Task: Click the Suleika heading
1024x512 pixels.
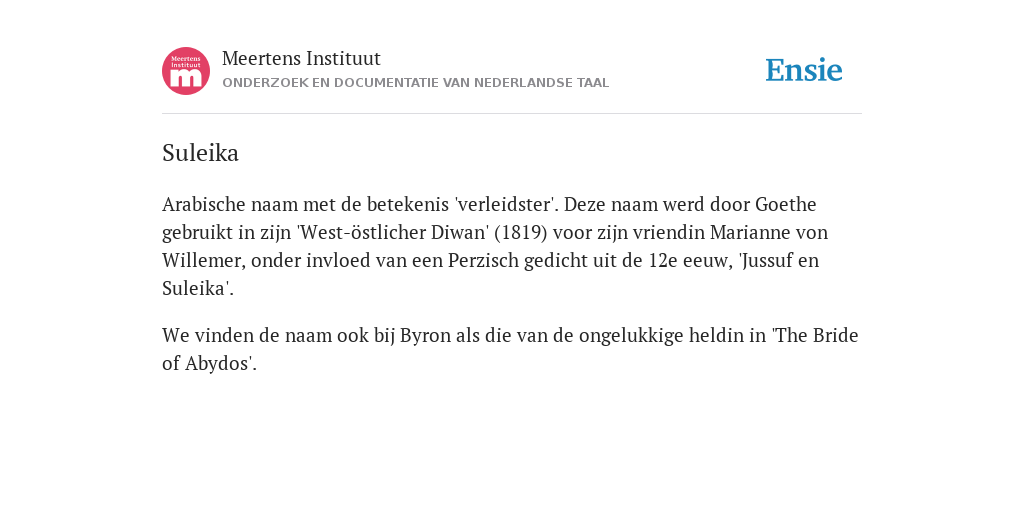Action: pos(200,153)
